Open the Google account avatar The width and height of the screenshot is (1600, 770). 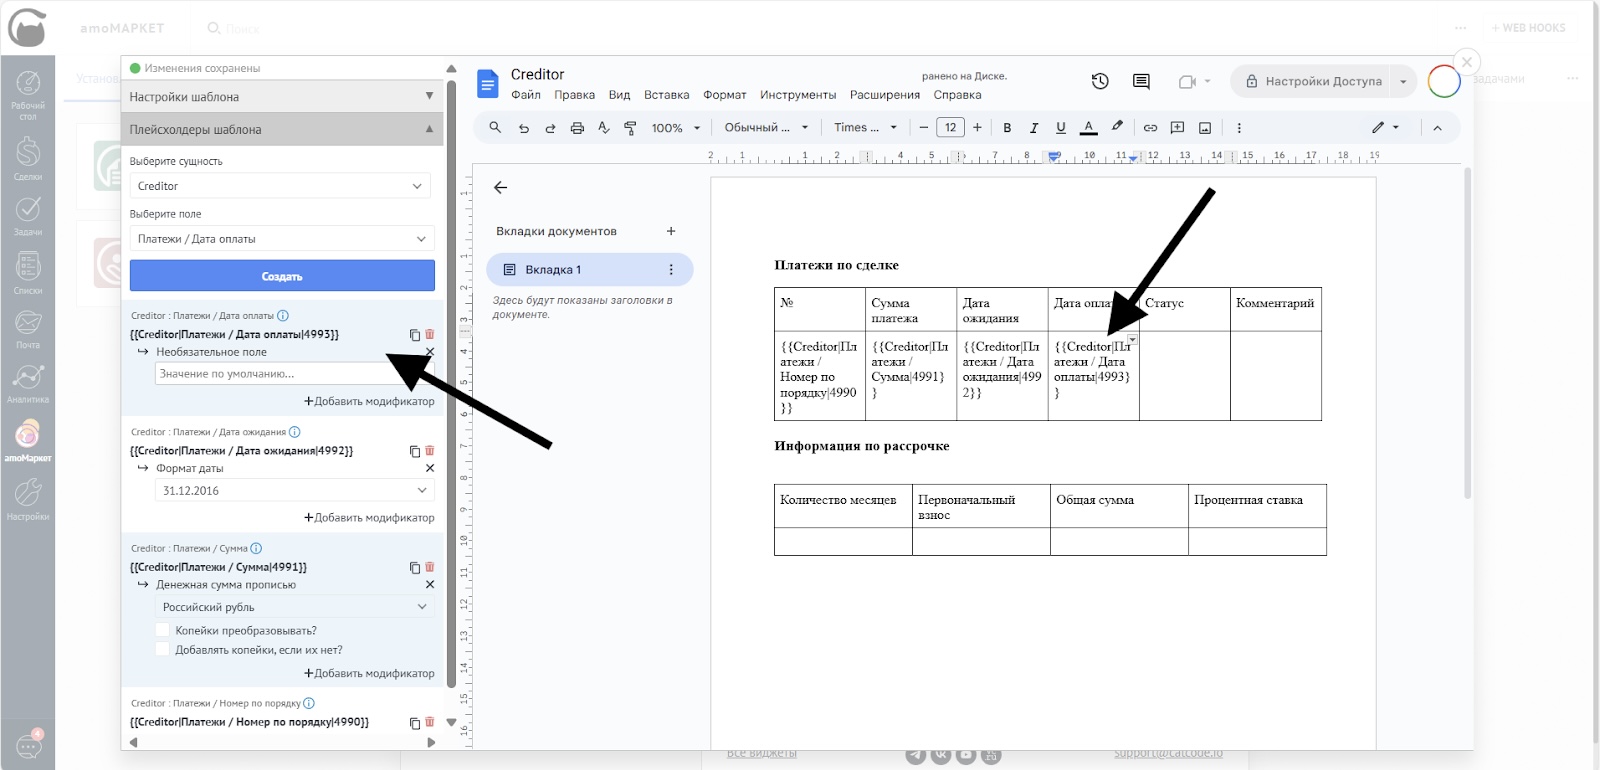point(1444,81)
